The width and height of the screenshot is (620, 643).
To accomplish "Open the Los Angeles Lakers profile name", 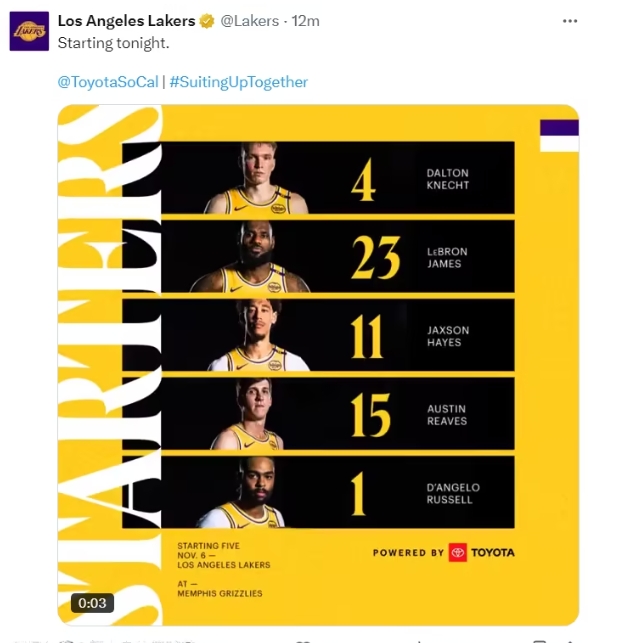I will [126, 21].
